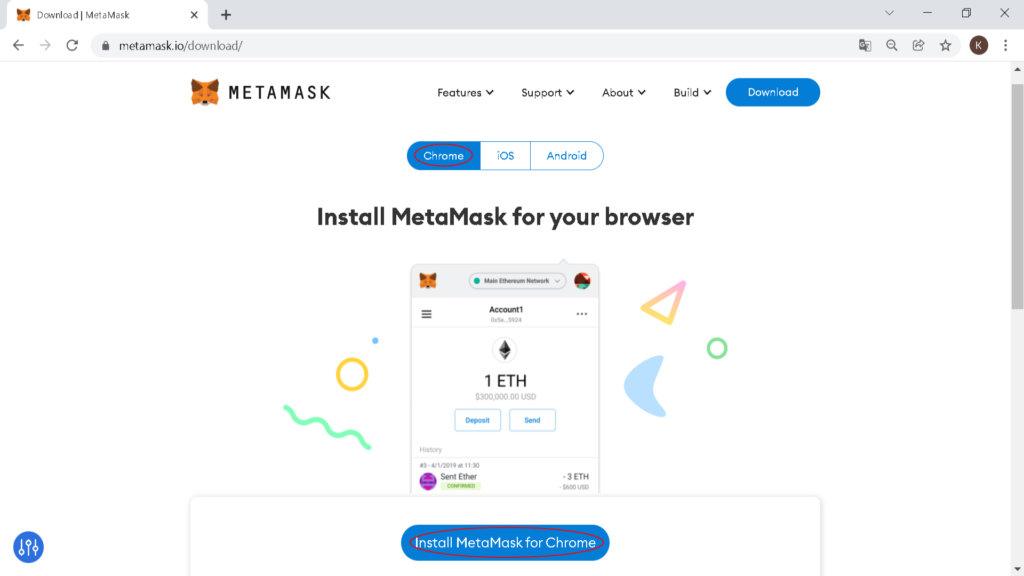
Task: Click the blue Download button
Action: [x=772, y=91]
